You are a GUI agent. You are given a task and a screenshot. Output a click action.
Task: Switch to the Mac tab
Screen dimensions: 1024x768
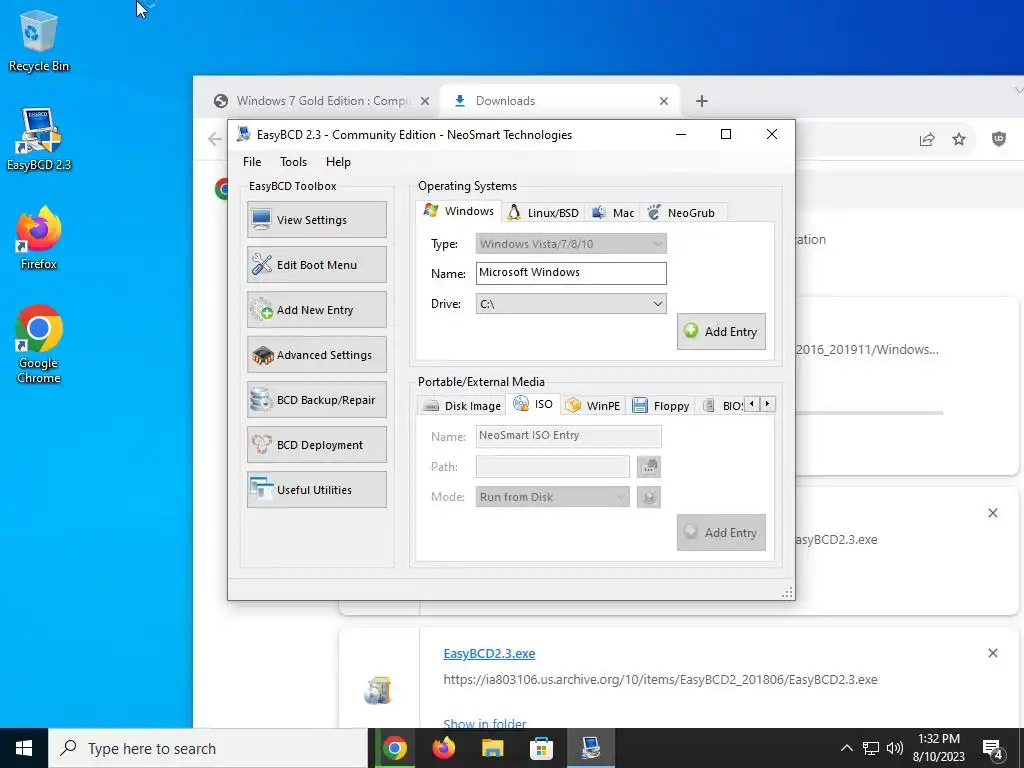(x=613, y=213)
